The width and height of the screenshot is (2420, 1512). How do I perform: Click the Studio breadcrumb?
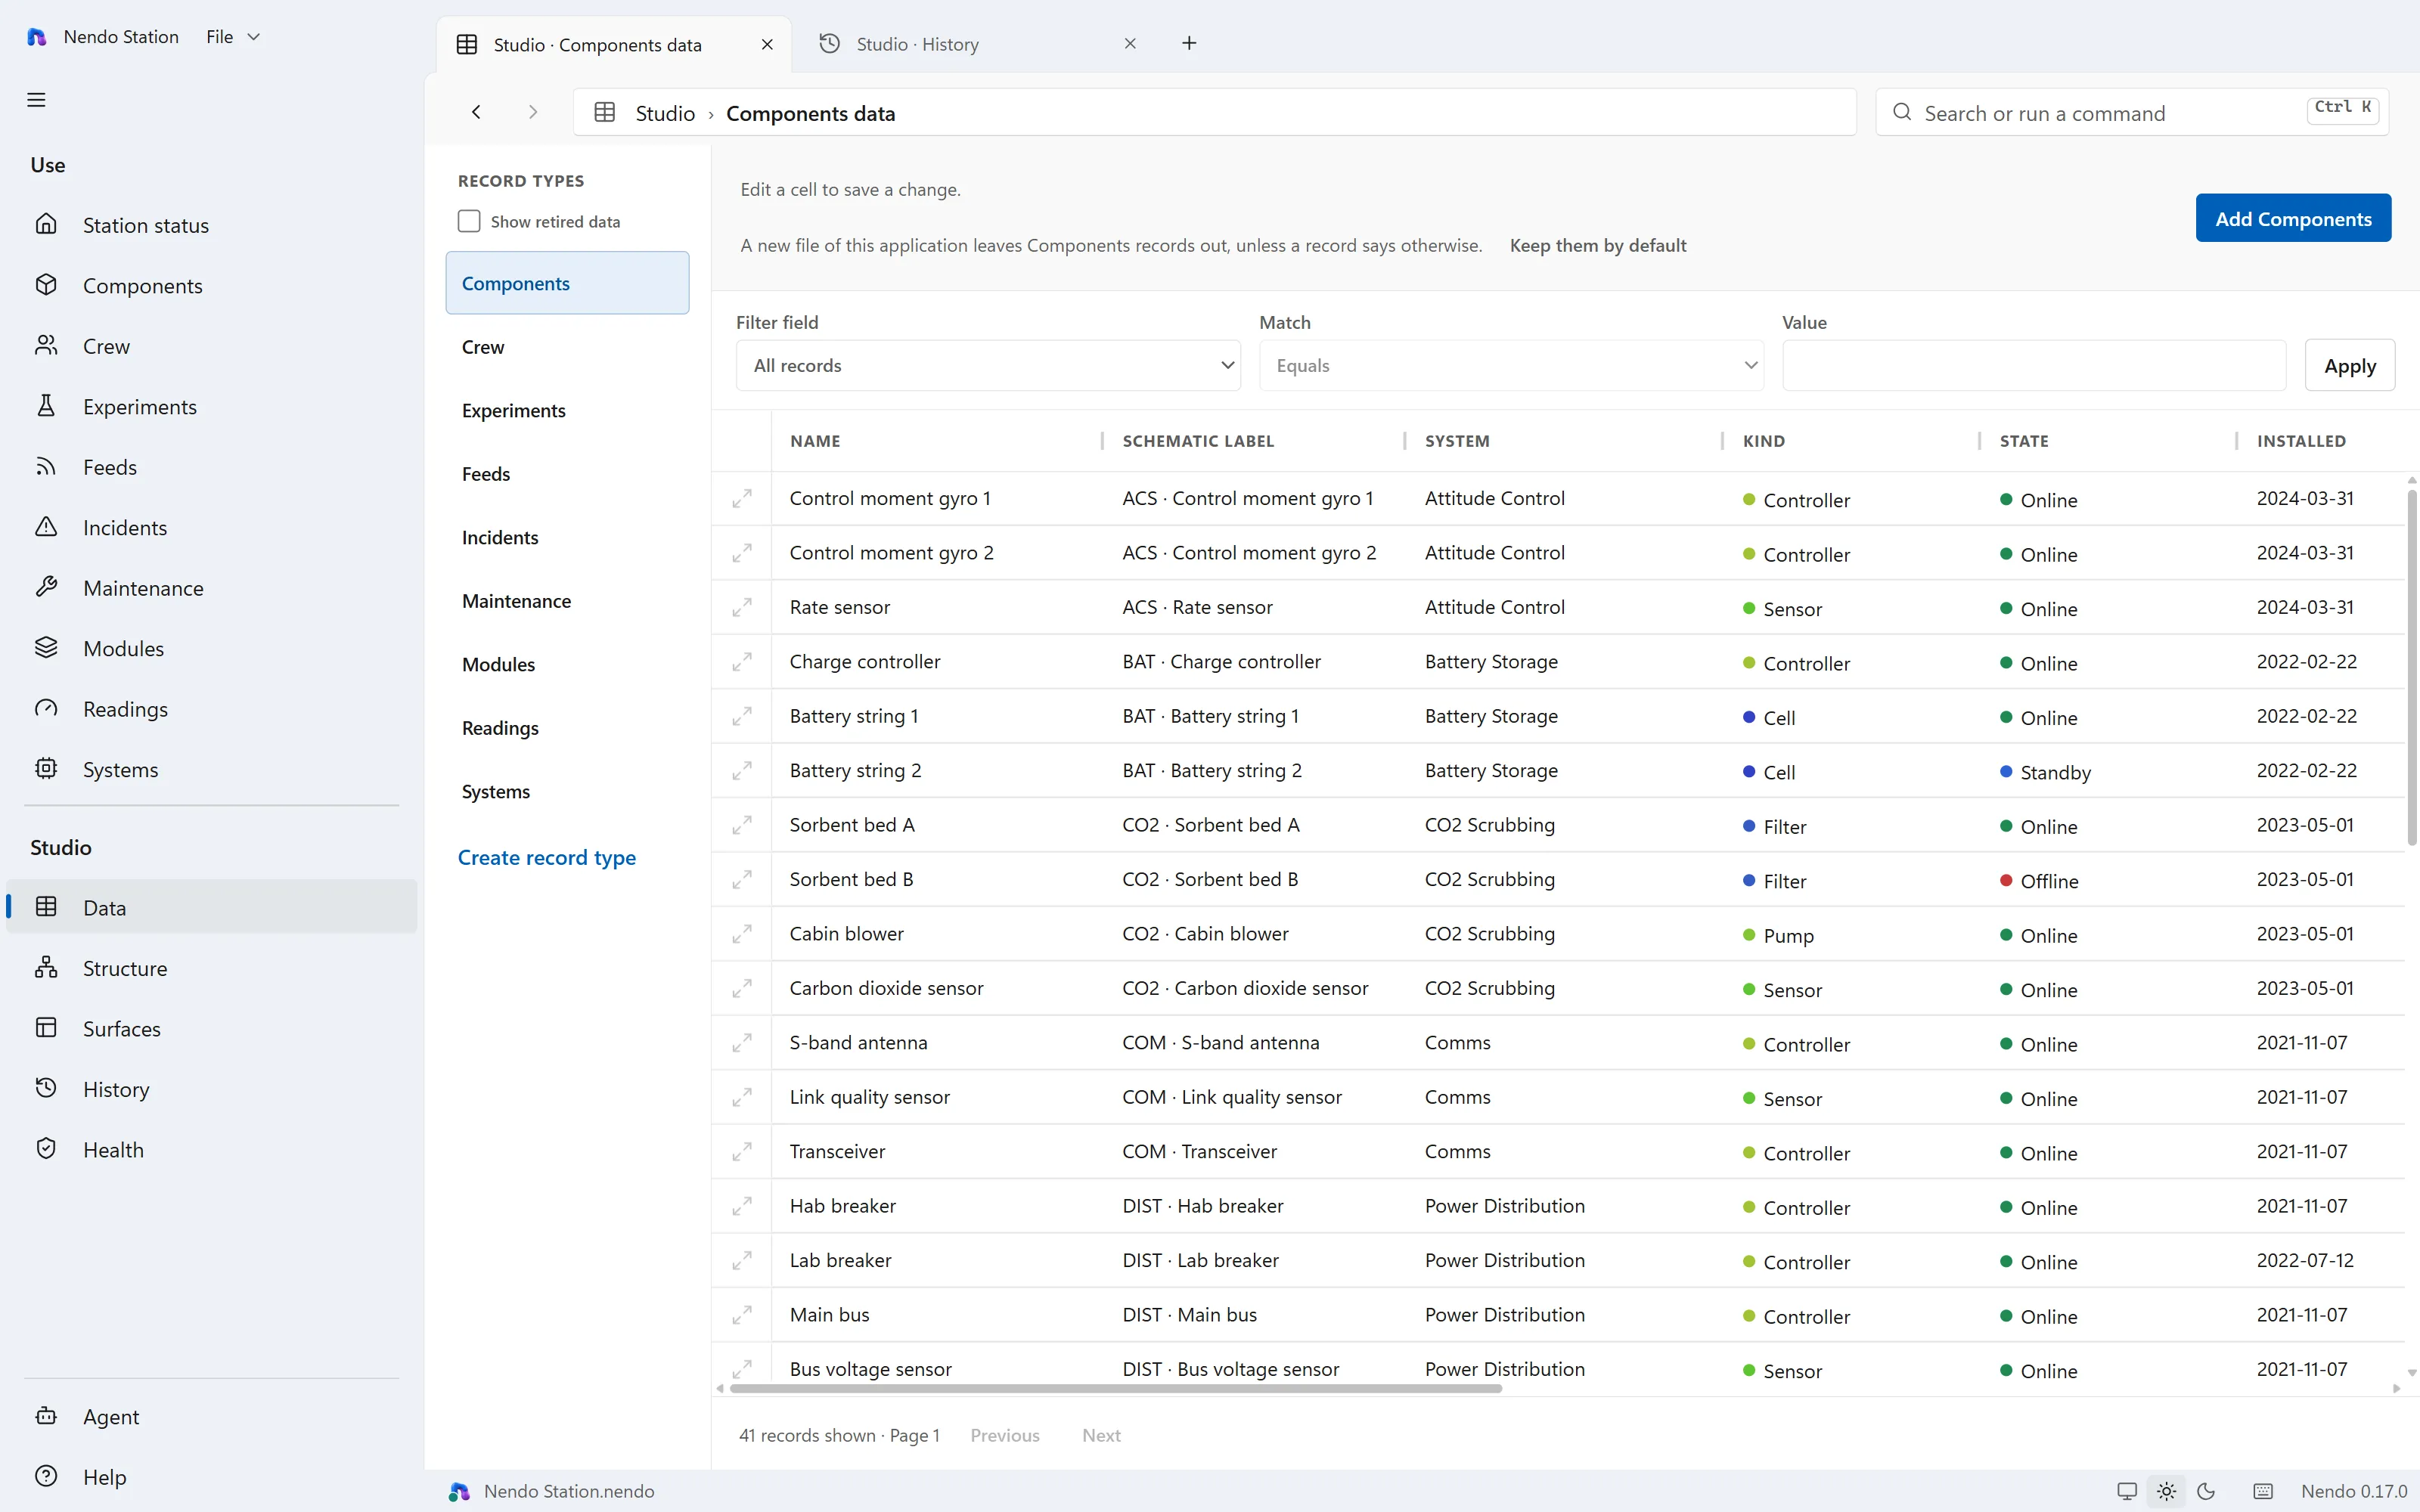(665, 113)
